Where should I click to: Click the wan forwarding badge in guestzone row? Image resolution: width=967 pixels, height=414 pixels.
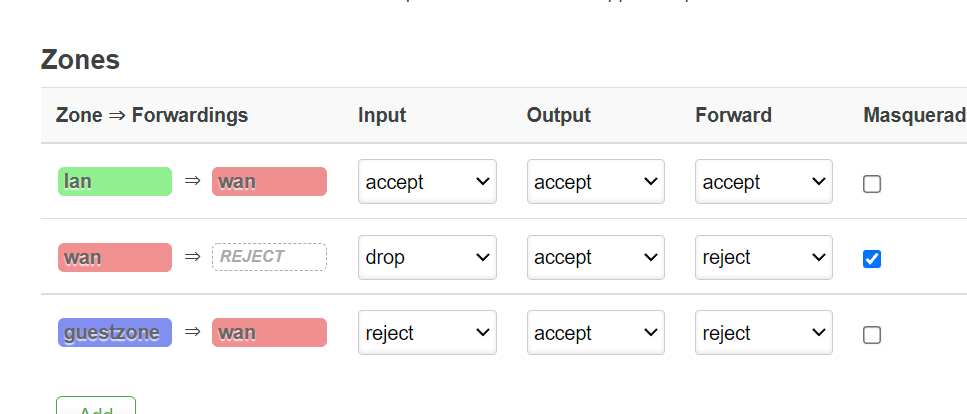tap(269, 333)
